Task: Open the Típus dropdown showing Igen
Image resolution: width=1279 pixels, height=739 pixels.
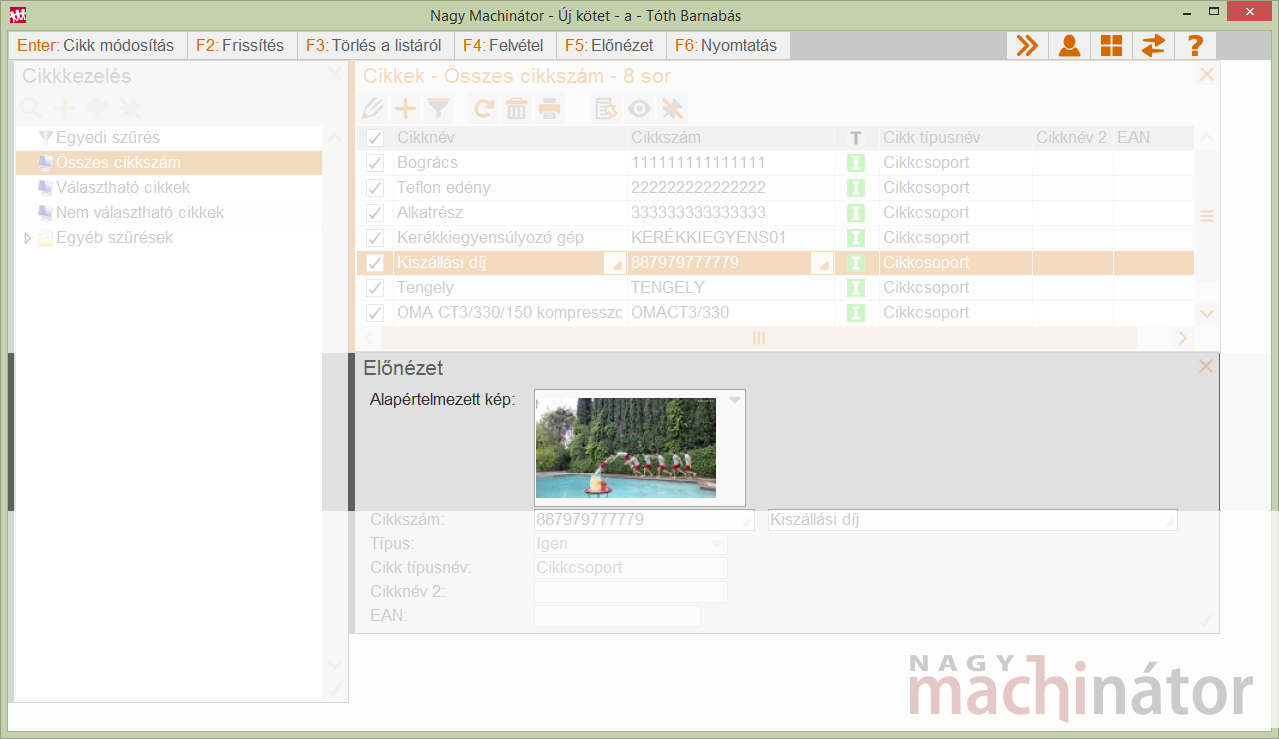Action: pos(716,544)
